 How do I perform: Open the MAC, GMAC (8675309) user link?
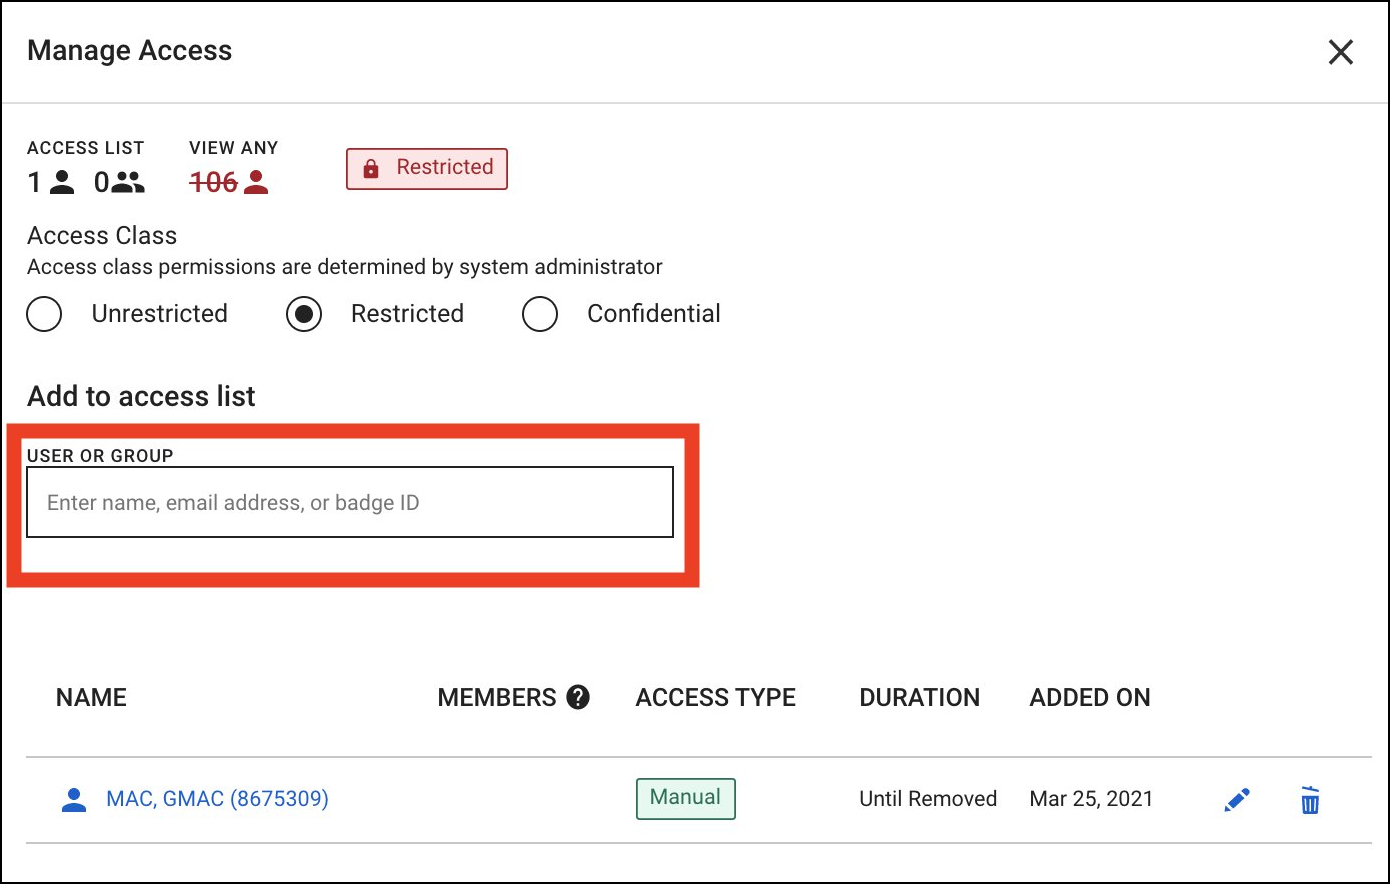click(217, 798)
